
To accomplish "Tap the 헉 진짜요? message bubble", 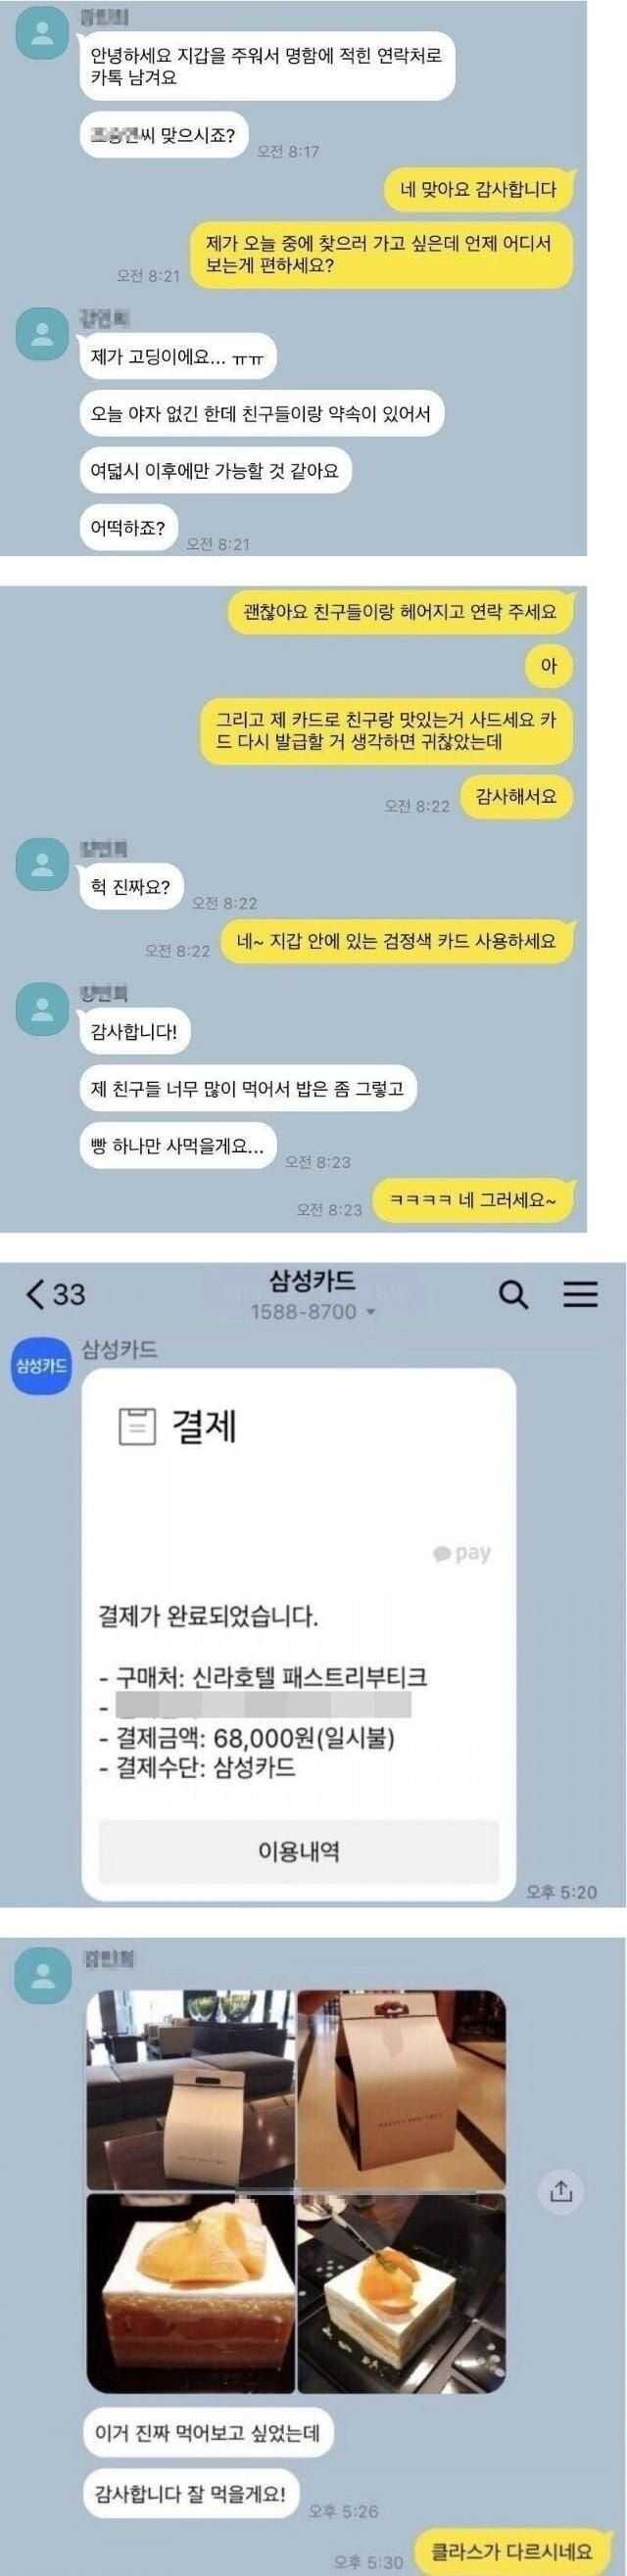I will [x=132, y=886].
